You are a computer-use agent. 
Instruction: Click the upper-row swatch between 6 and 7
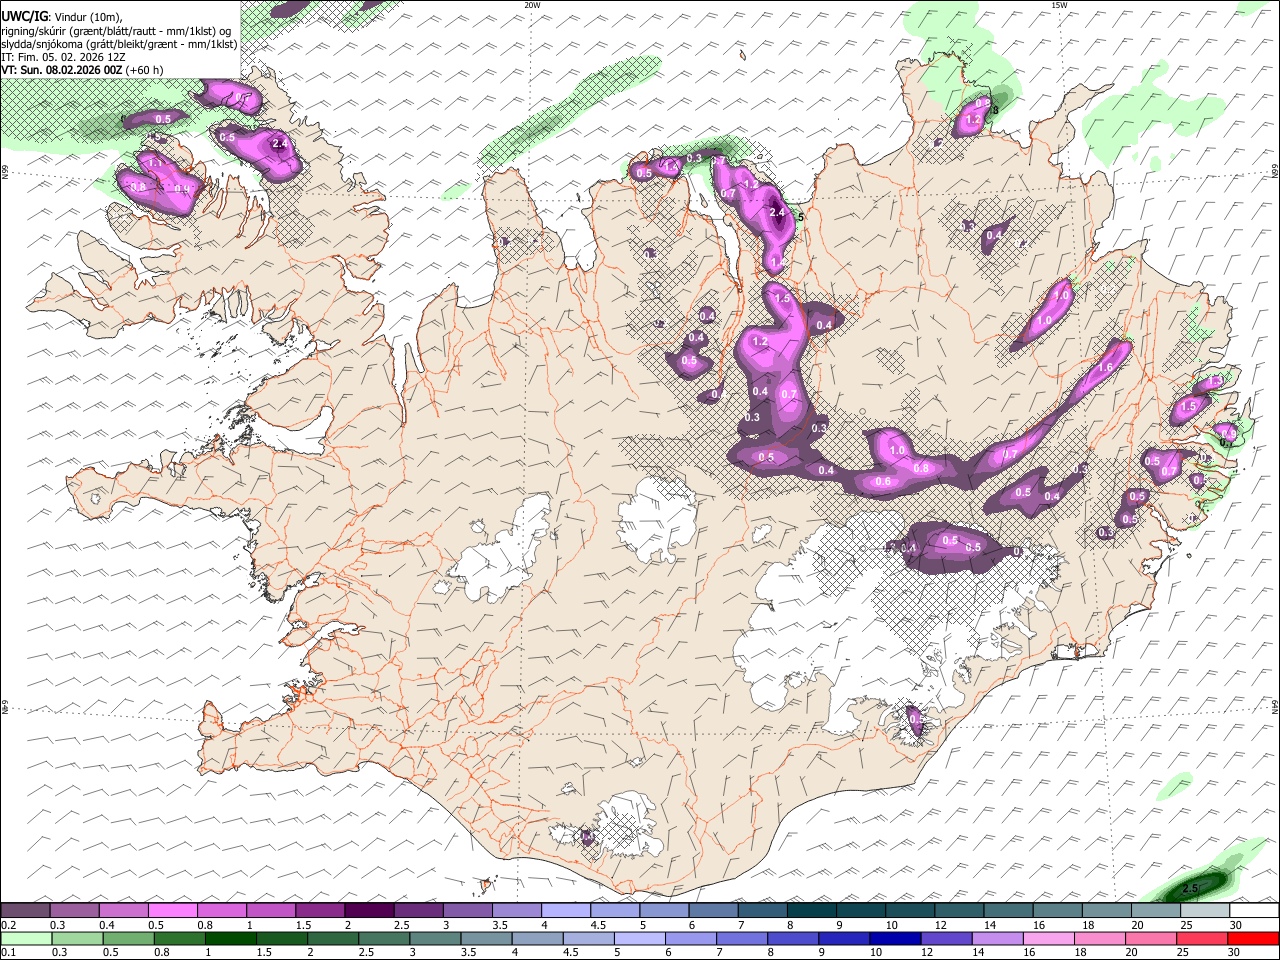[713, 911]
